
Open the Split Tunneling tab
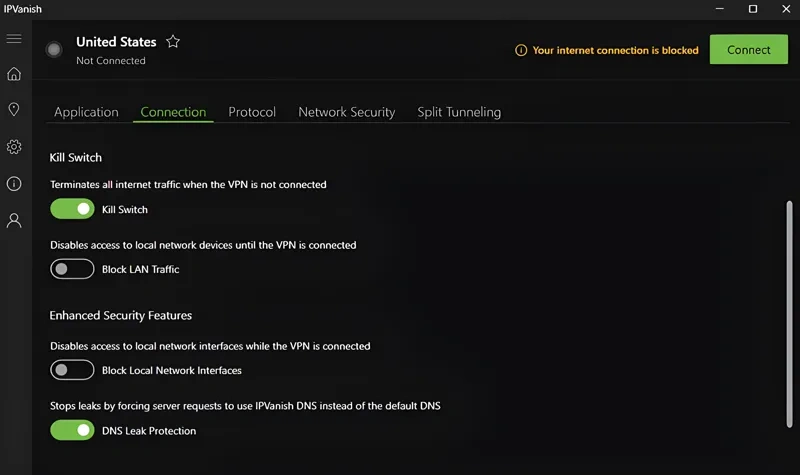coord(459,112)
